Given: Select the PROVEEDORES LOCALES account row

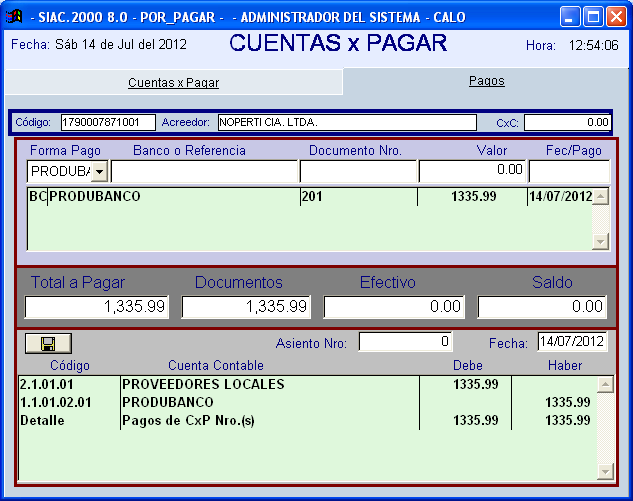Looking at the screenshot, I should coord(300,384).
